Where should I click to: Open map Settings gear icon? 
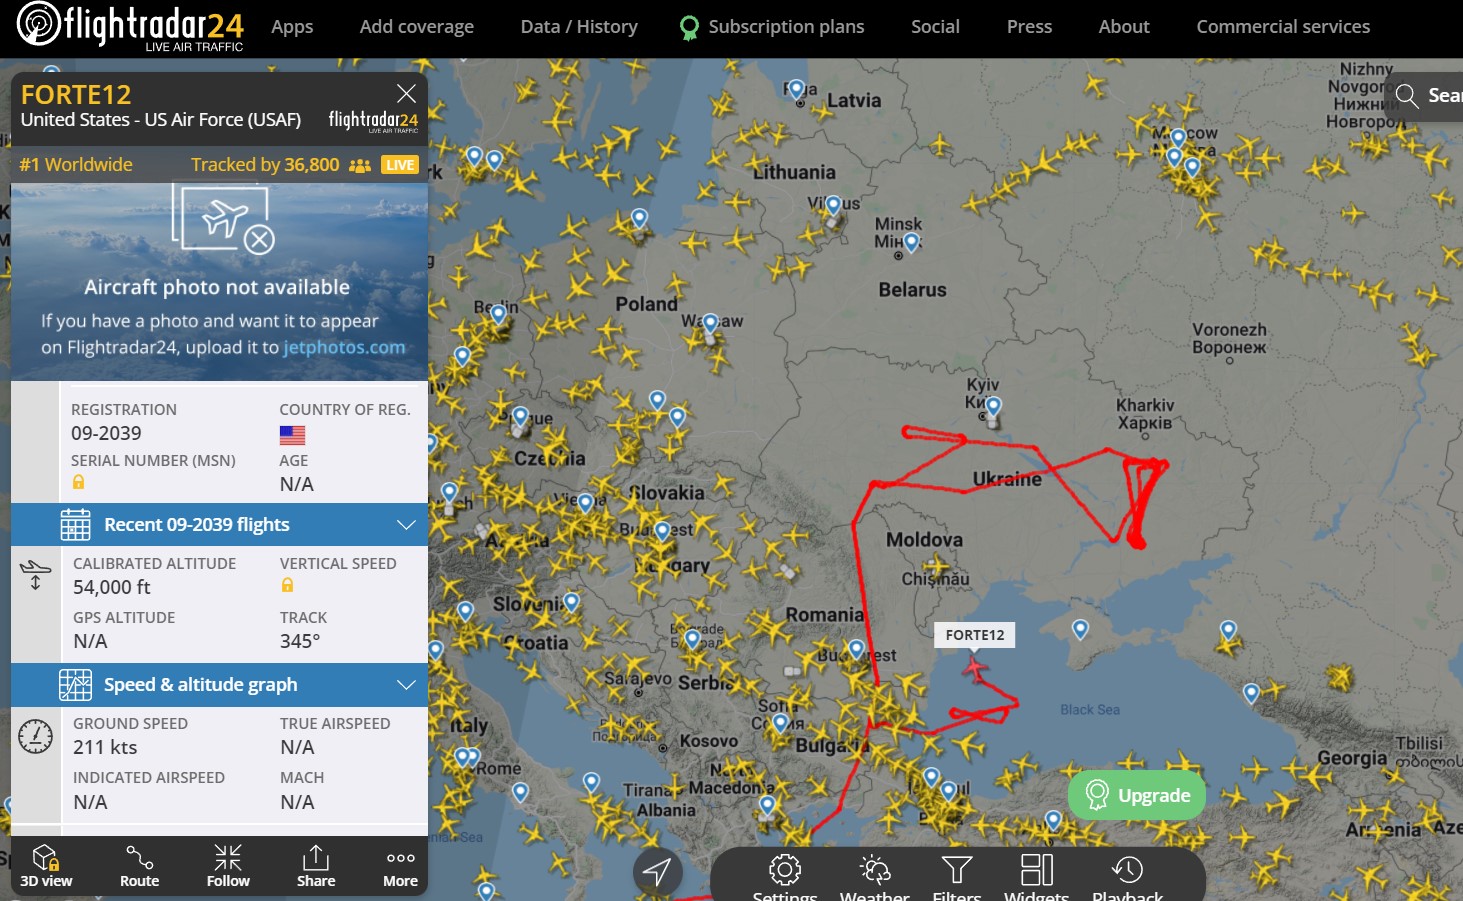tap(785, 870)
